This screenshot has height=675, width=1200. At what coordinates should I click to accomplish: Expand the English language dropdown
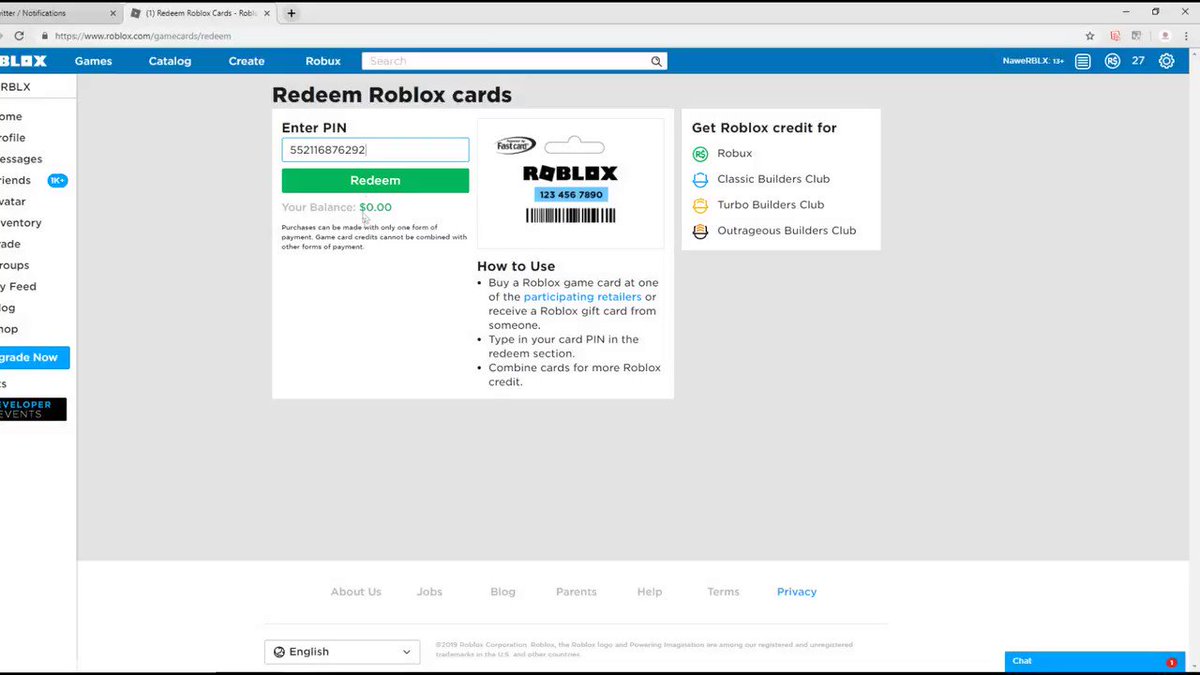[342, 651]
